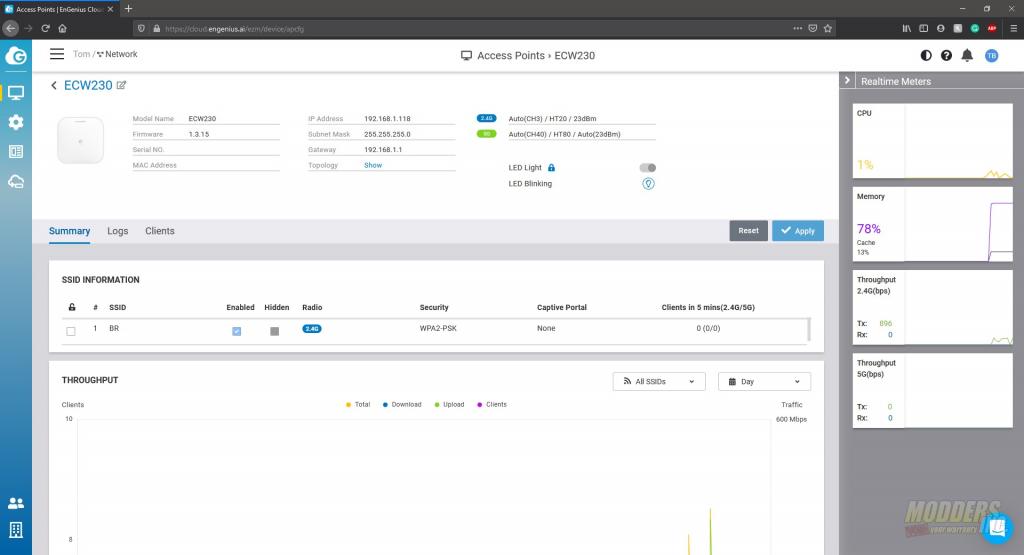The height and width of the screenshot is (555, 1024).
Task: Click the 5G channel setting Auto(CH40) text
Action: 564,135
